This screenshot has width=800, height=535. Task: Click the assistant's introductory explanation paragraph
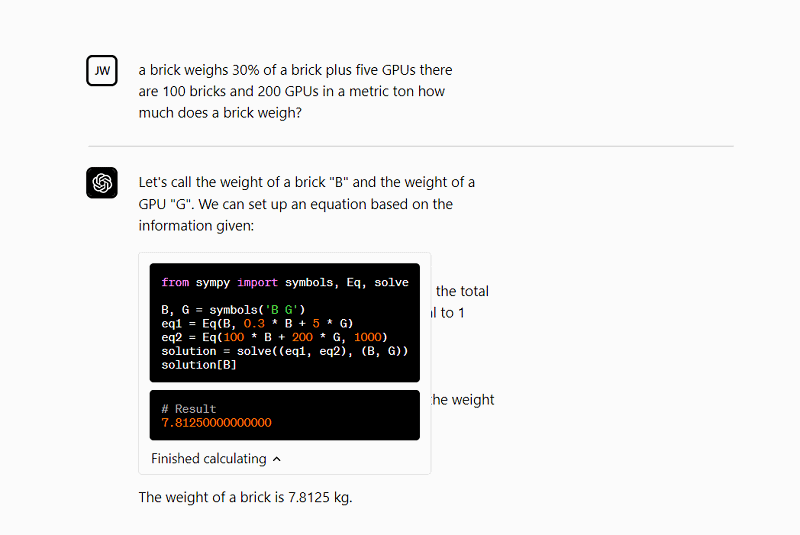point(307,204)
